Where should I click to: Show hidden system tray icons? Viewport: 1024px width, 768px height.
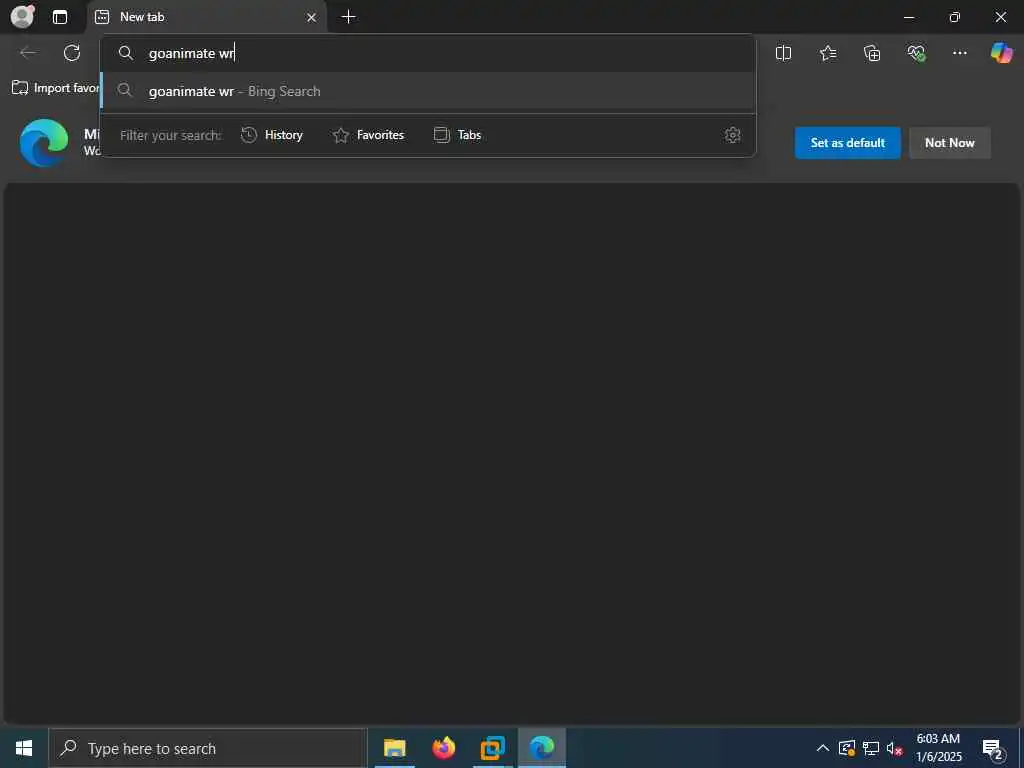823,748
